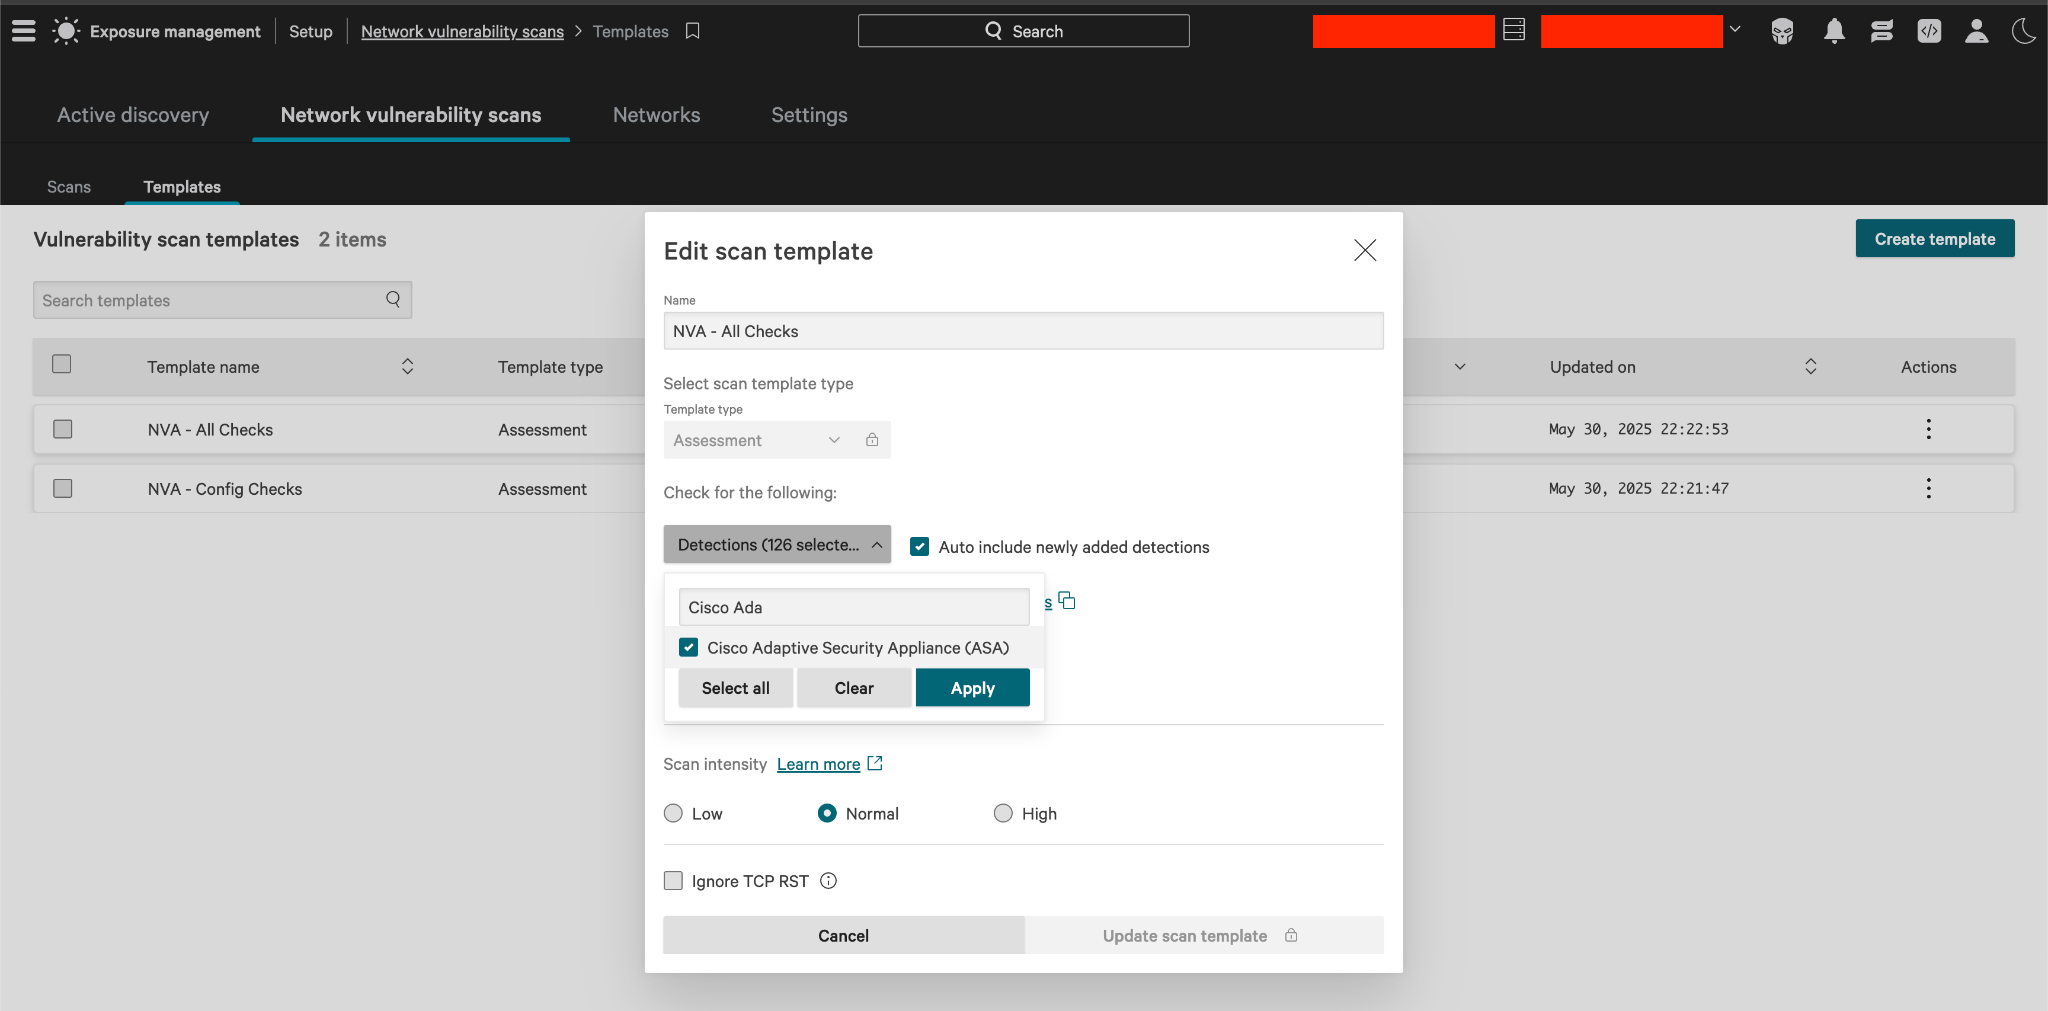This screenshot has width=2048, height=1011.
Task: Select Low scan intensity
Action: click(x=673, y=813)
